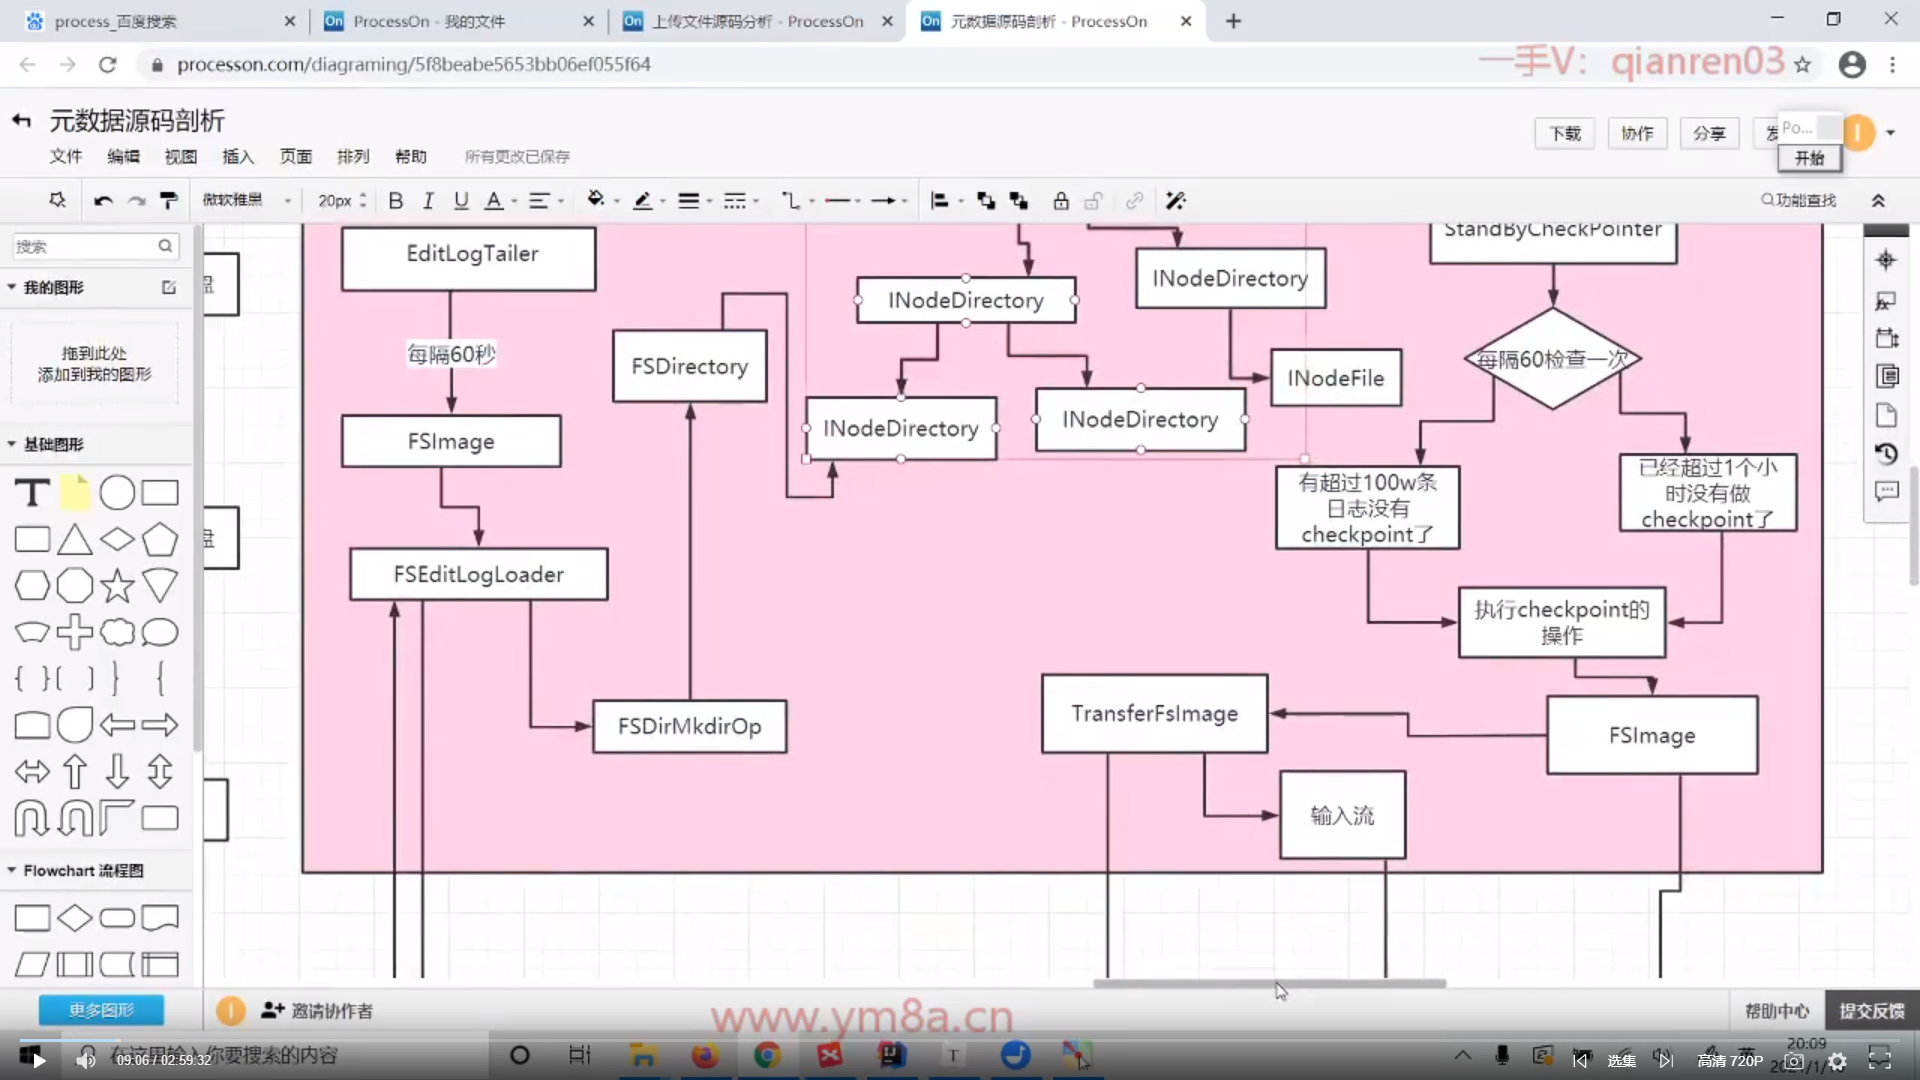The height and width of the screenshot is (1080, 1920).
Task: Click the pin toolbar icon
Action: point(58,200)
